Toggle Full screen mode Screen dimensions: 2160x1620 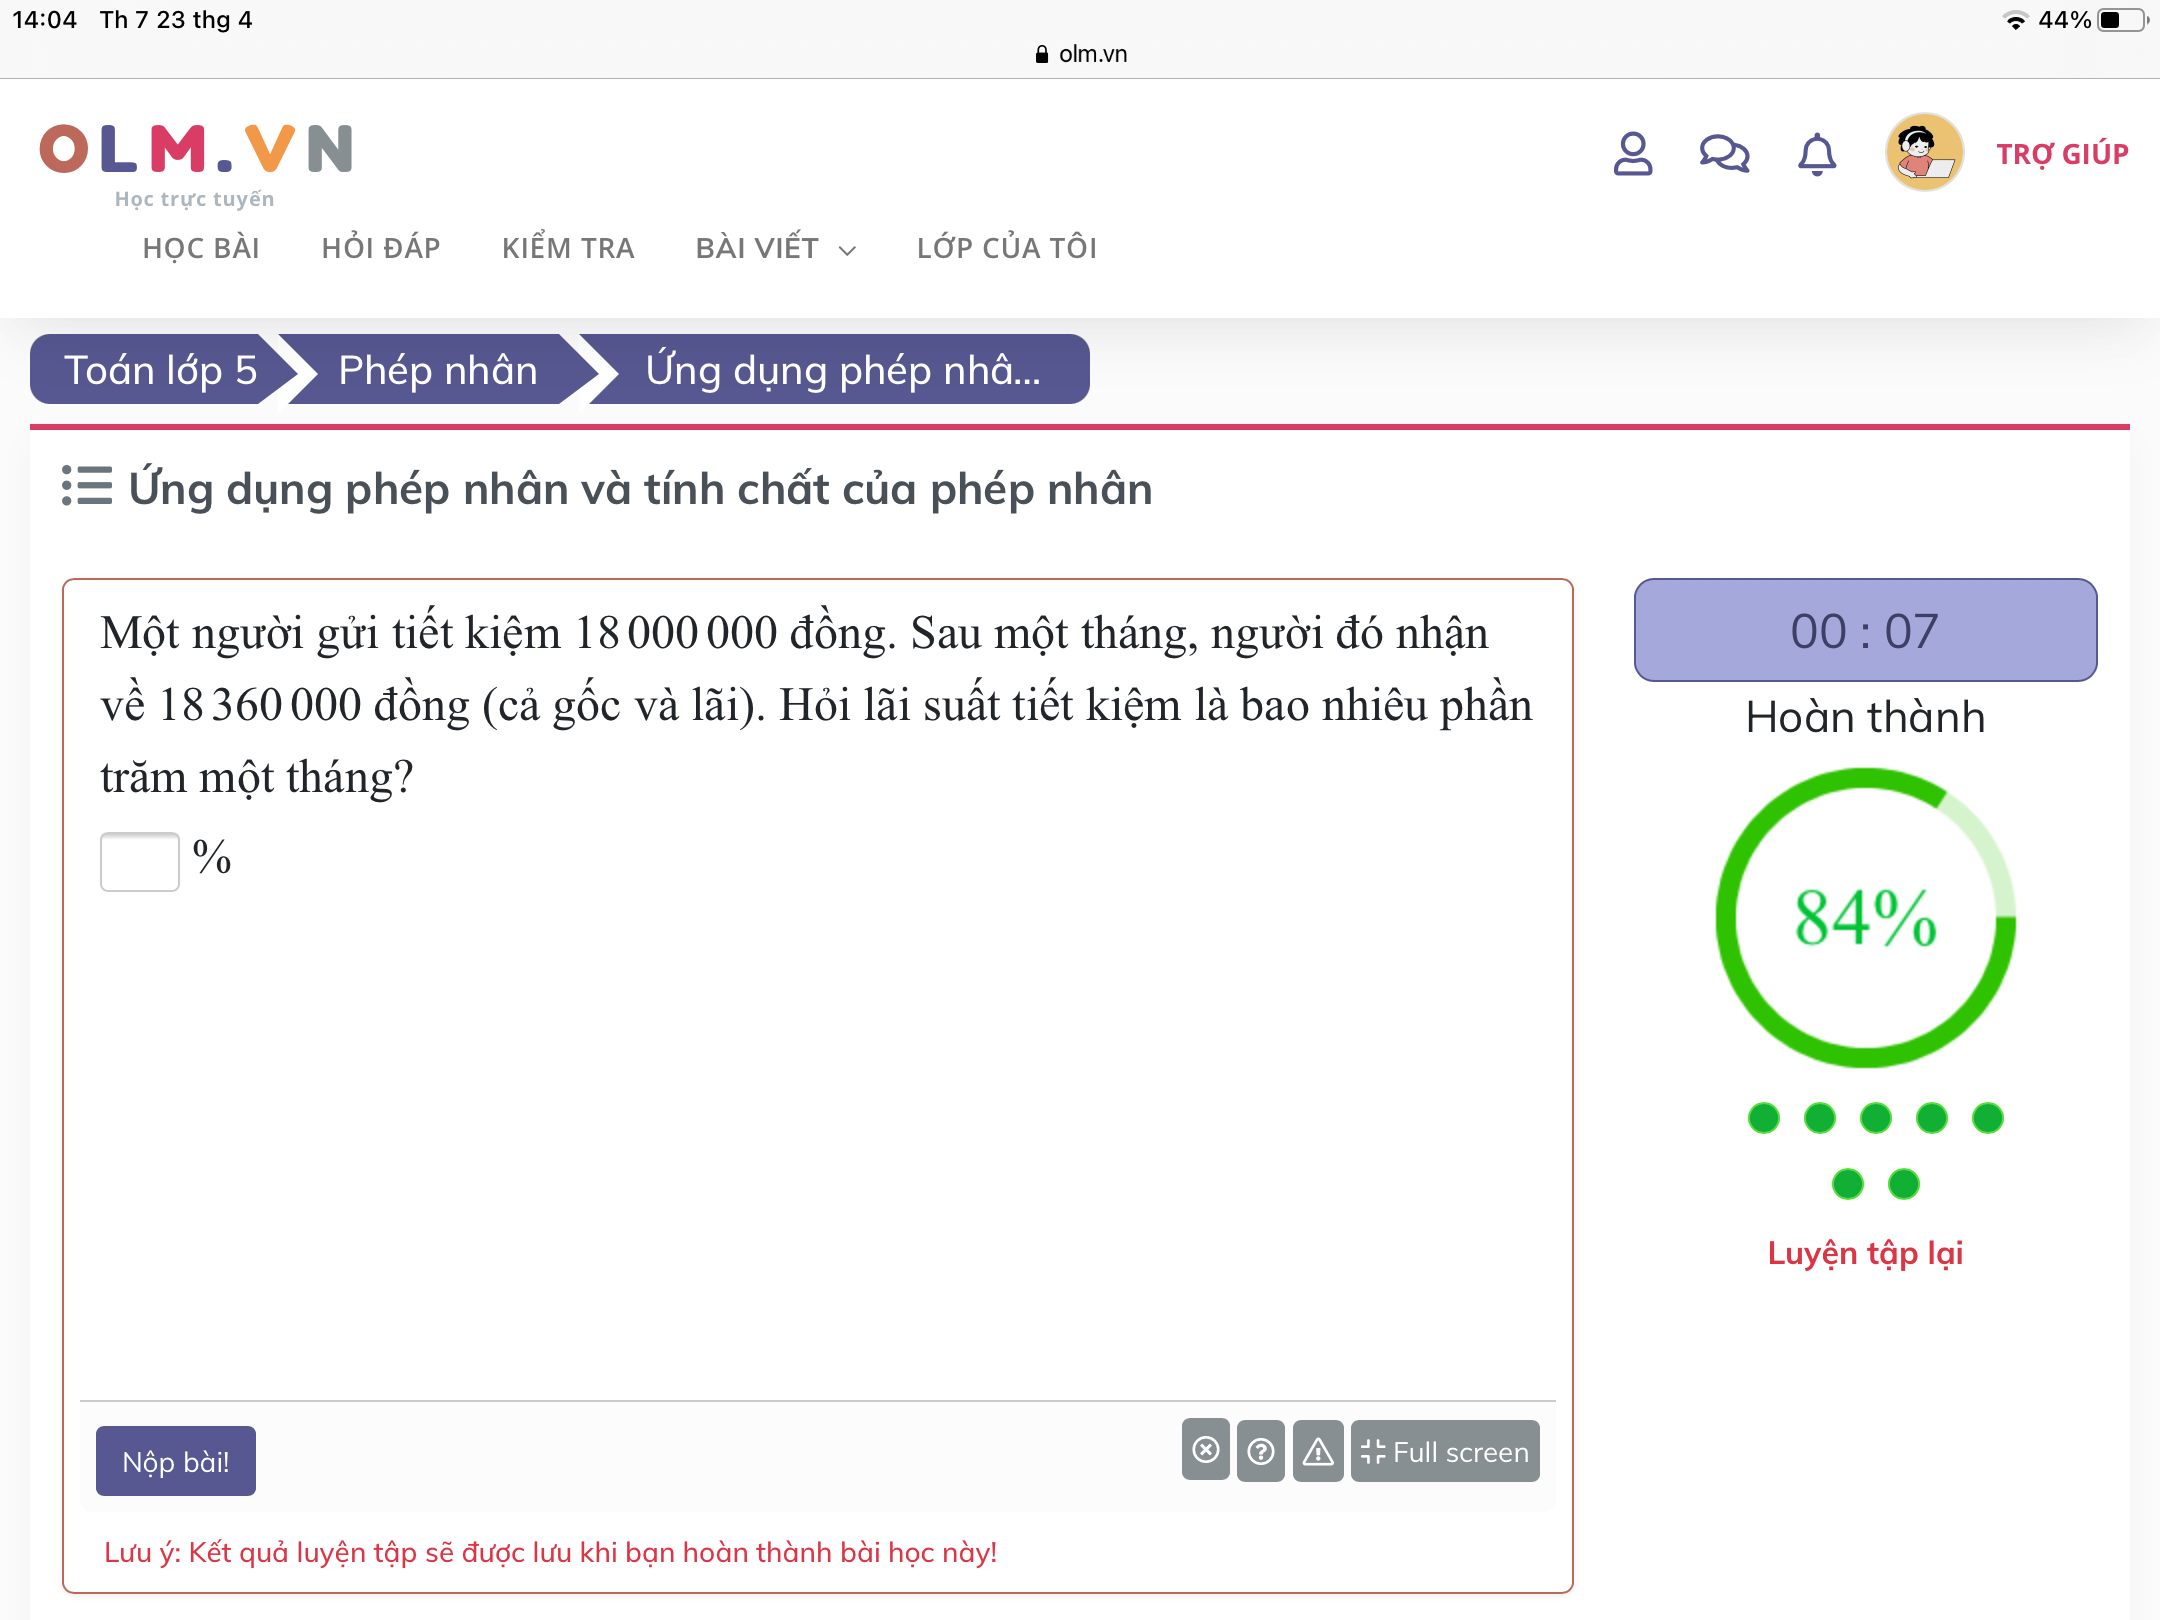(x=1445, y=1450)
